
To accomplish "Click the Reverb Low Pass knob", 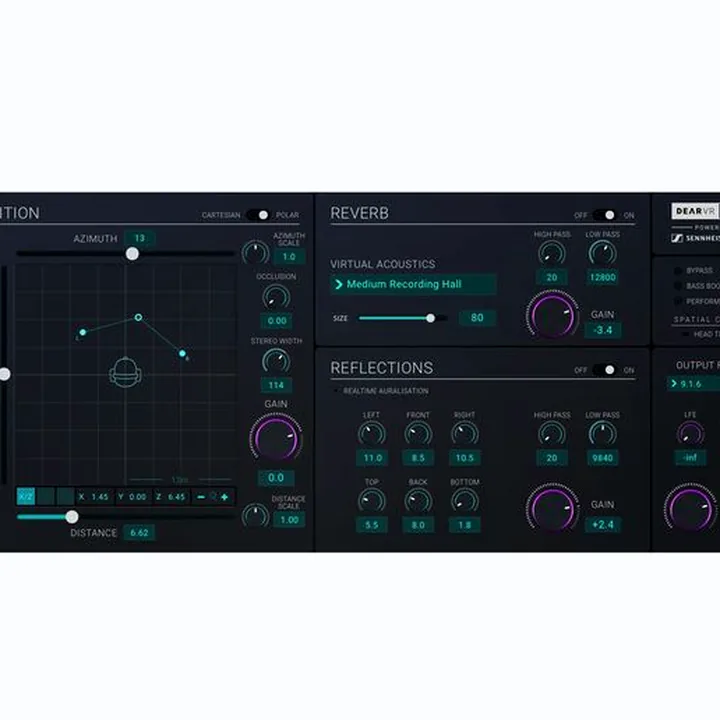I will click(x=602, y=253).
